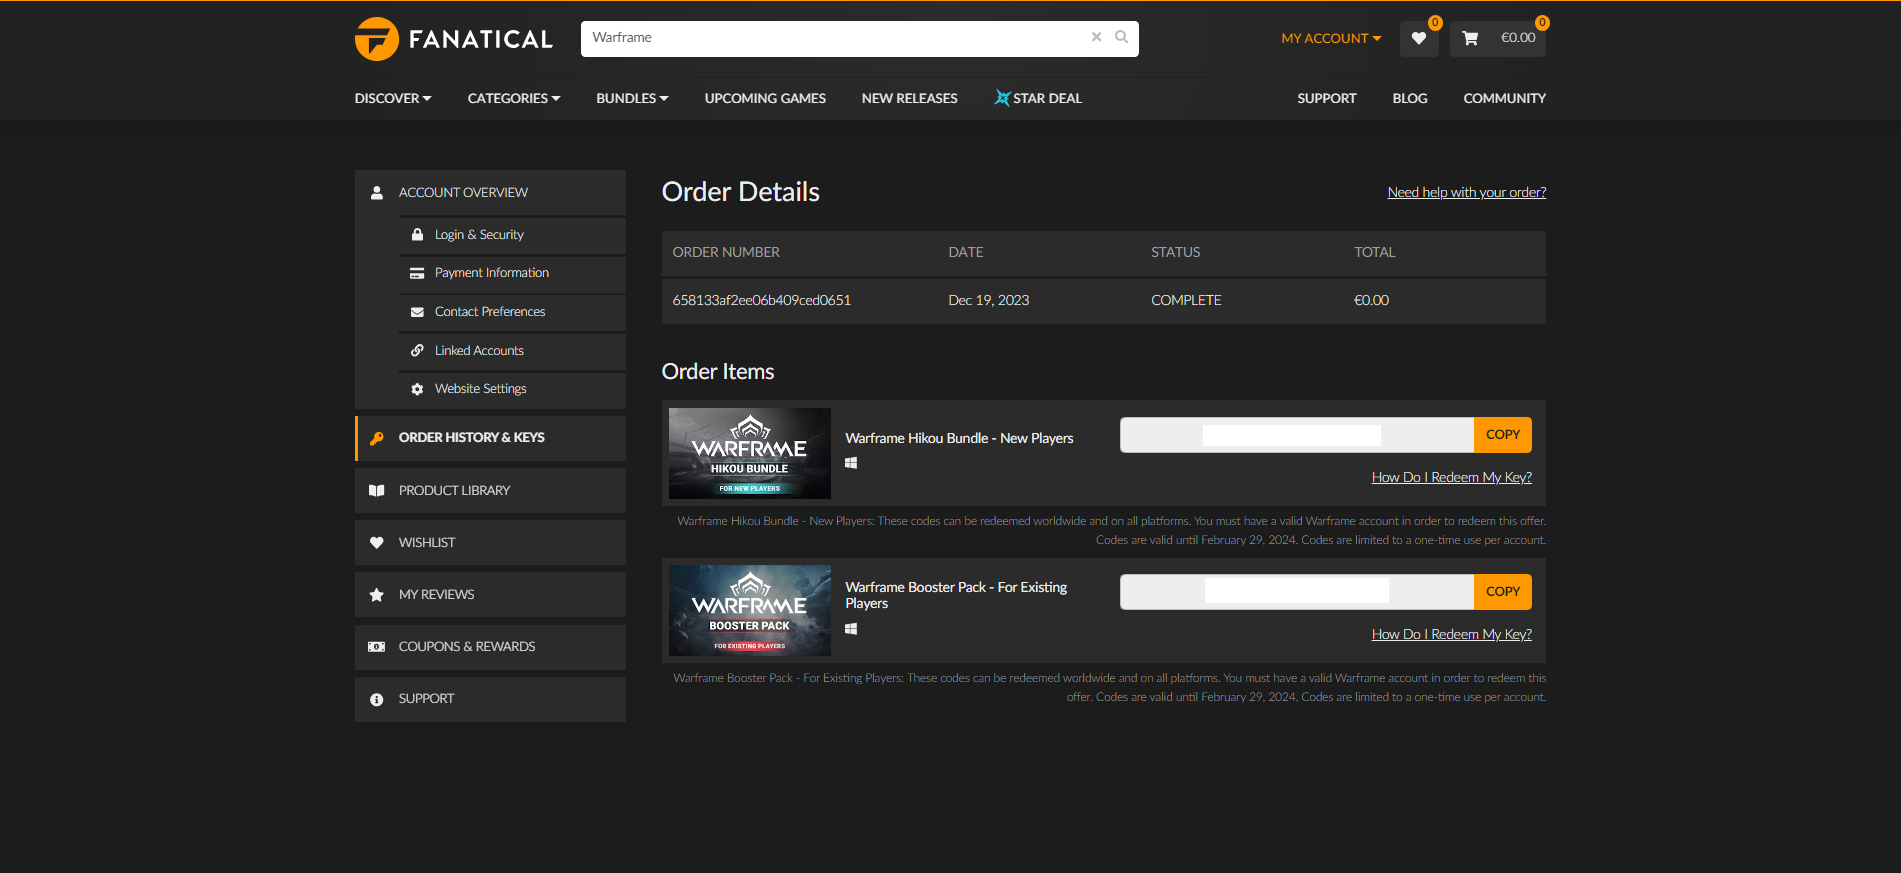Open Coupons & Rewards
Screen dimensions: 1901x873
click(x=490, y=647)
